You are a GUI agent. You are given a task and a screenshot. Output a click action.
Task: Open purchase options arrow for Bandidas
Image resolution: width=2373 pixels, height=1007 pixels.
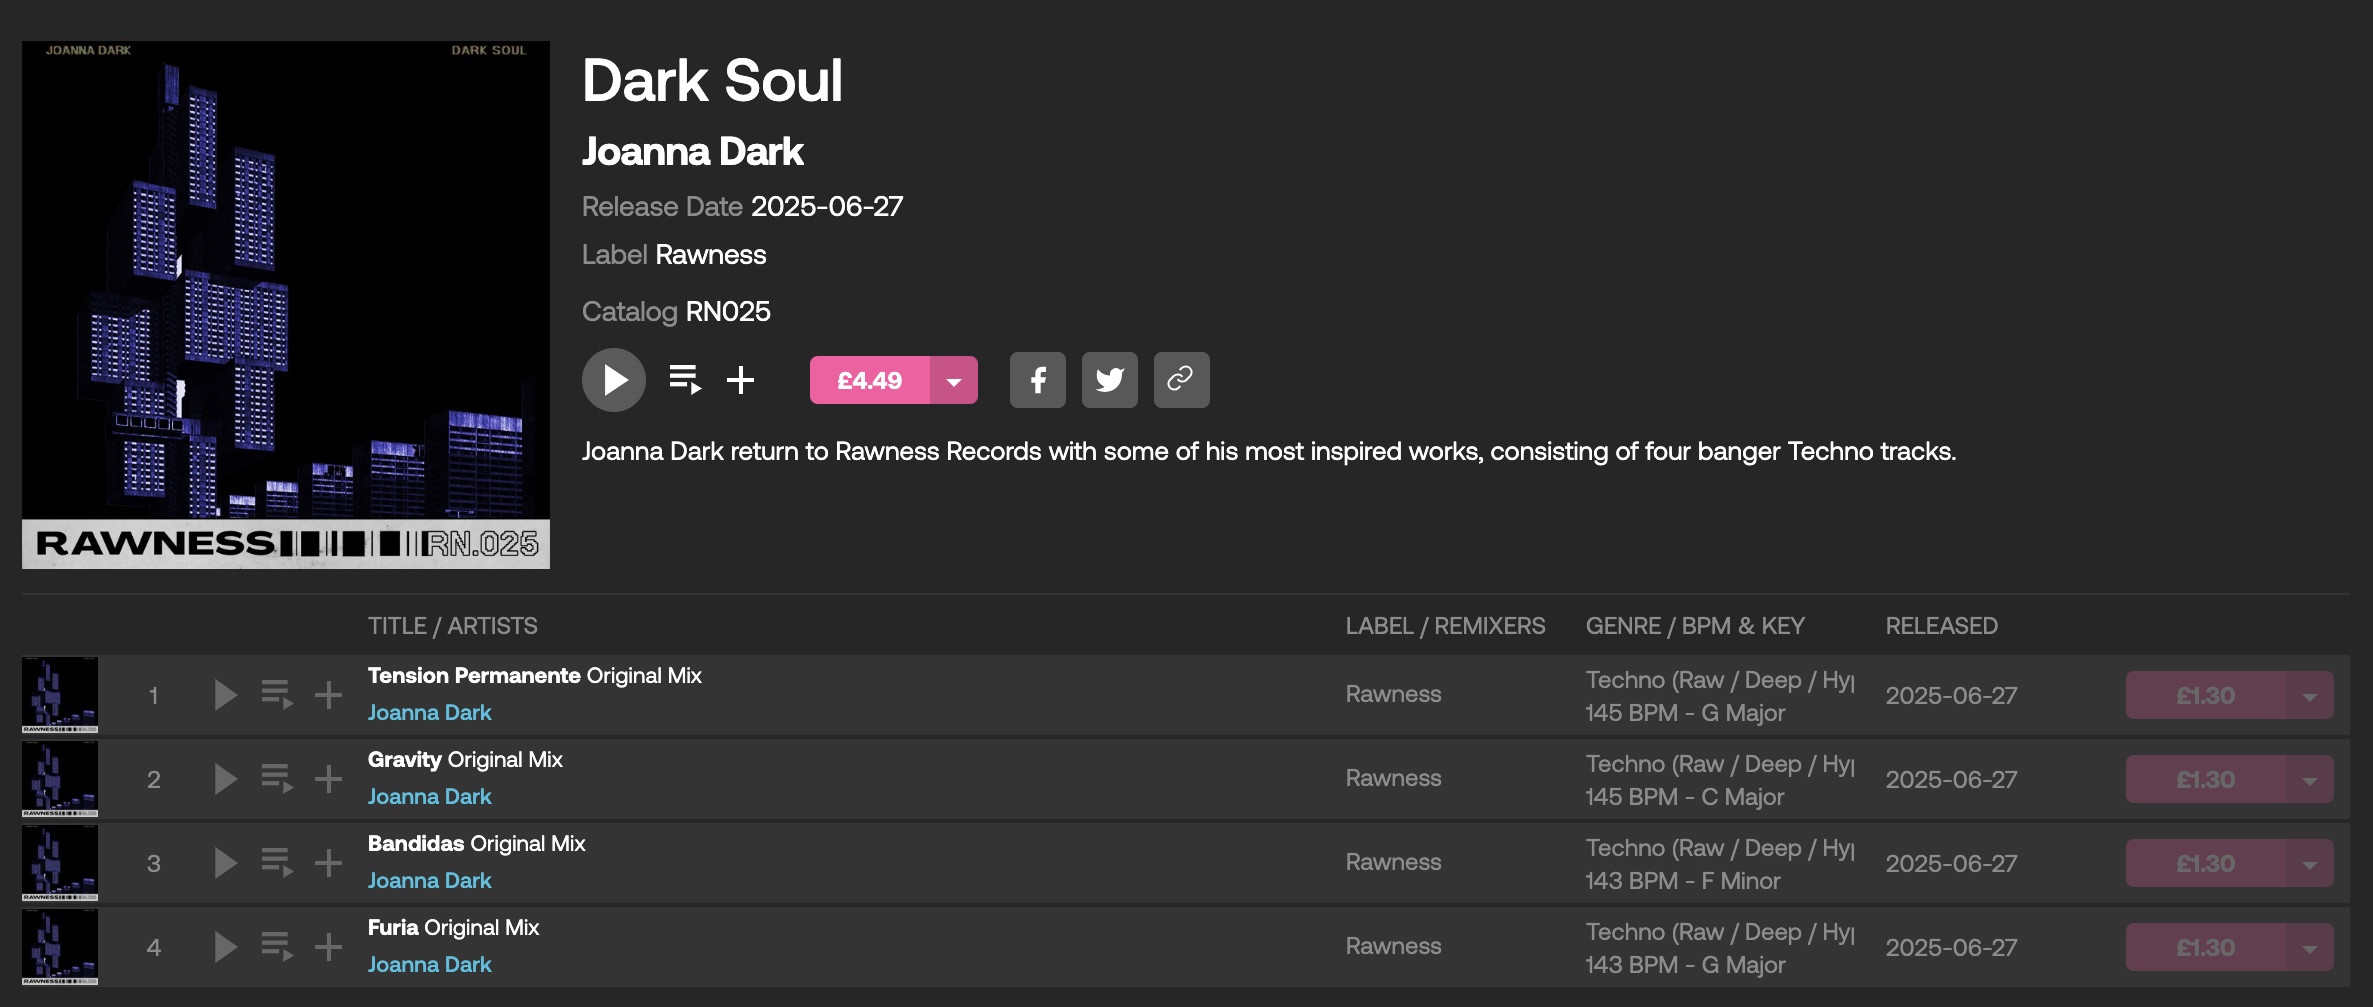[2309, 864]
